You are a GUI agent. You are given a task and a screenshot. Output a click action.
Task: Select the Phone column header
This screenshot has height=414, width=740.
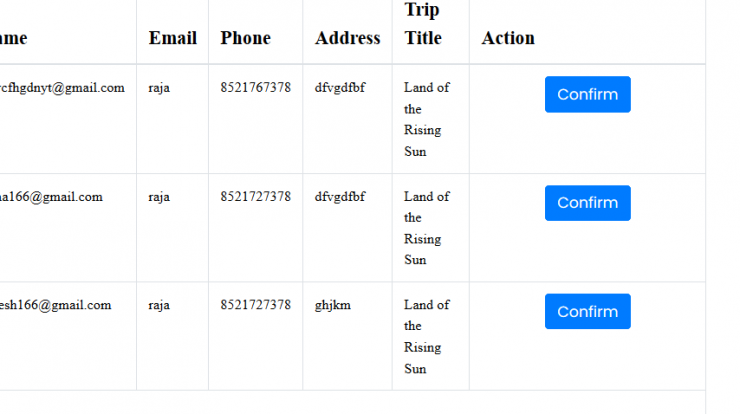(245, 38)
